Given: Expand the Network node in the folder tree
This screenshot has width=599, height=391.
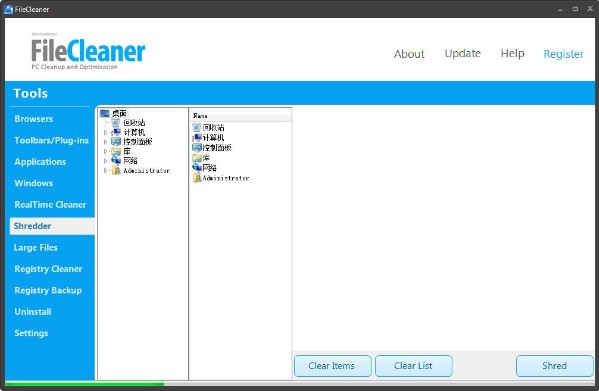Looking at the screenshot, I should pos(105,161).
